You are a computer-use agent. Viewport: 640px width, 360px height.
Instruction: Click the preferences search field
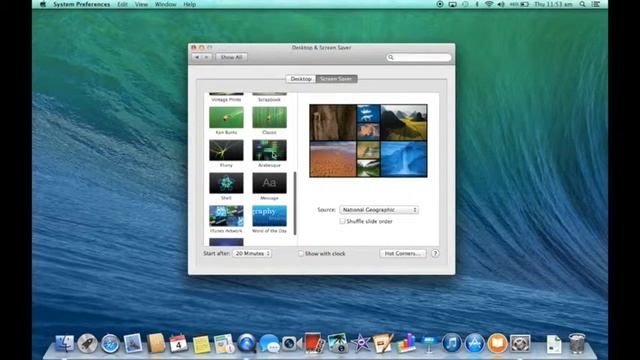click(419, 58)
